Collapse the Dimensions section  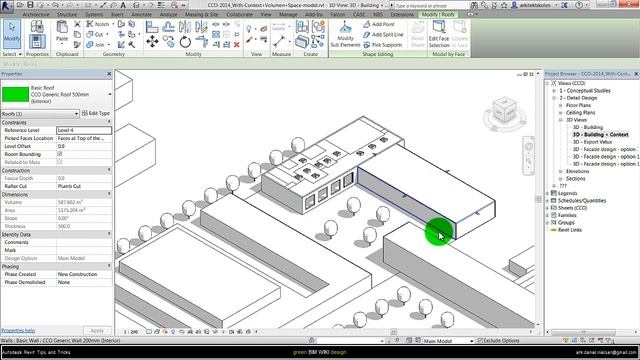point(109,194)
